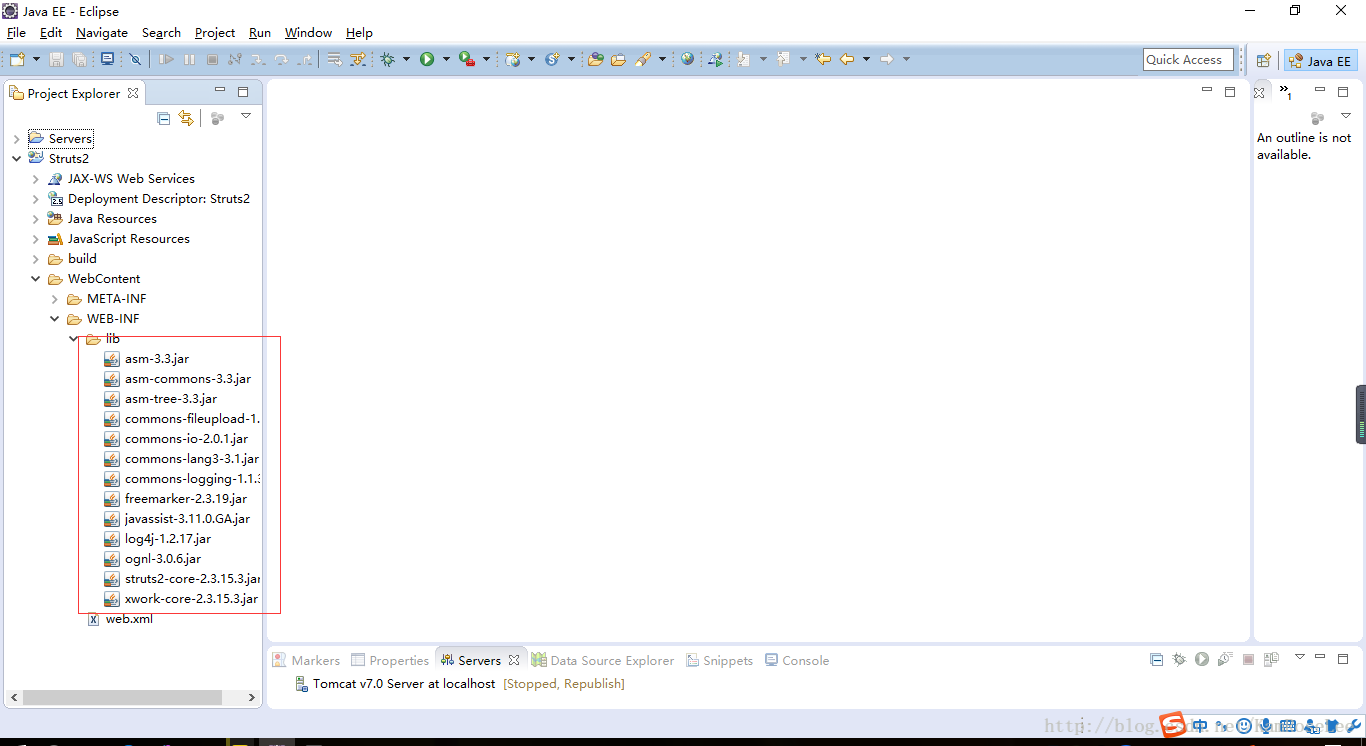The image size is (1366, 746).
Task: Start the server in debug mode icon
Action: (x=1179, y=659)
